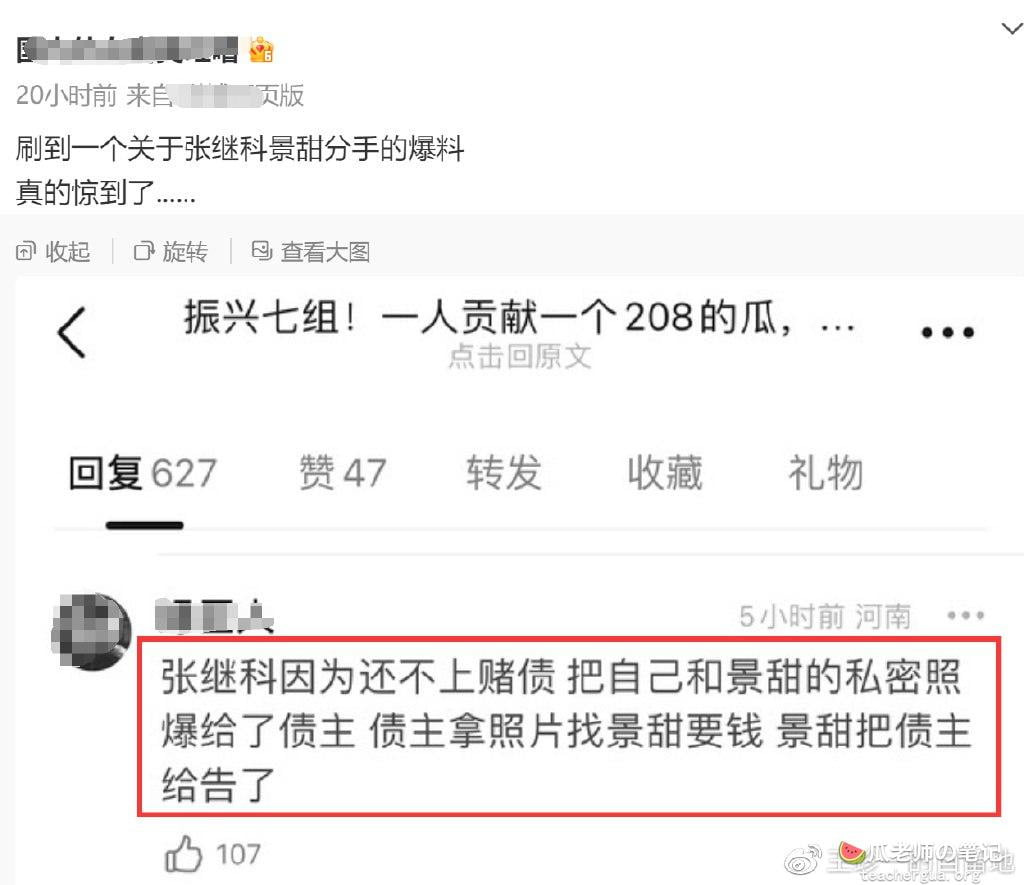Viewport: 1024px width, 885px height.
Task: Collapse the image with 收起
Action: point(53,251)
